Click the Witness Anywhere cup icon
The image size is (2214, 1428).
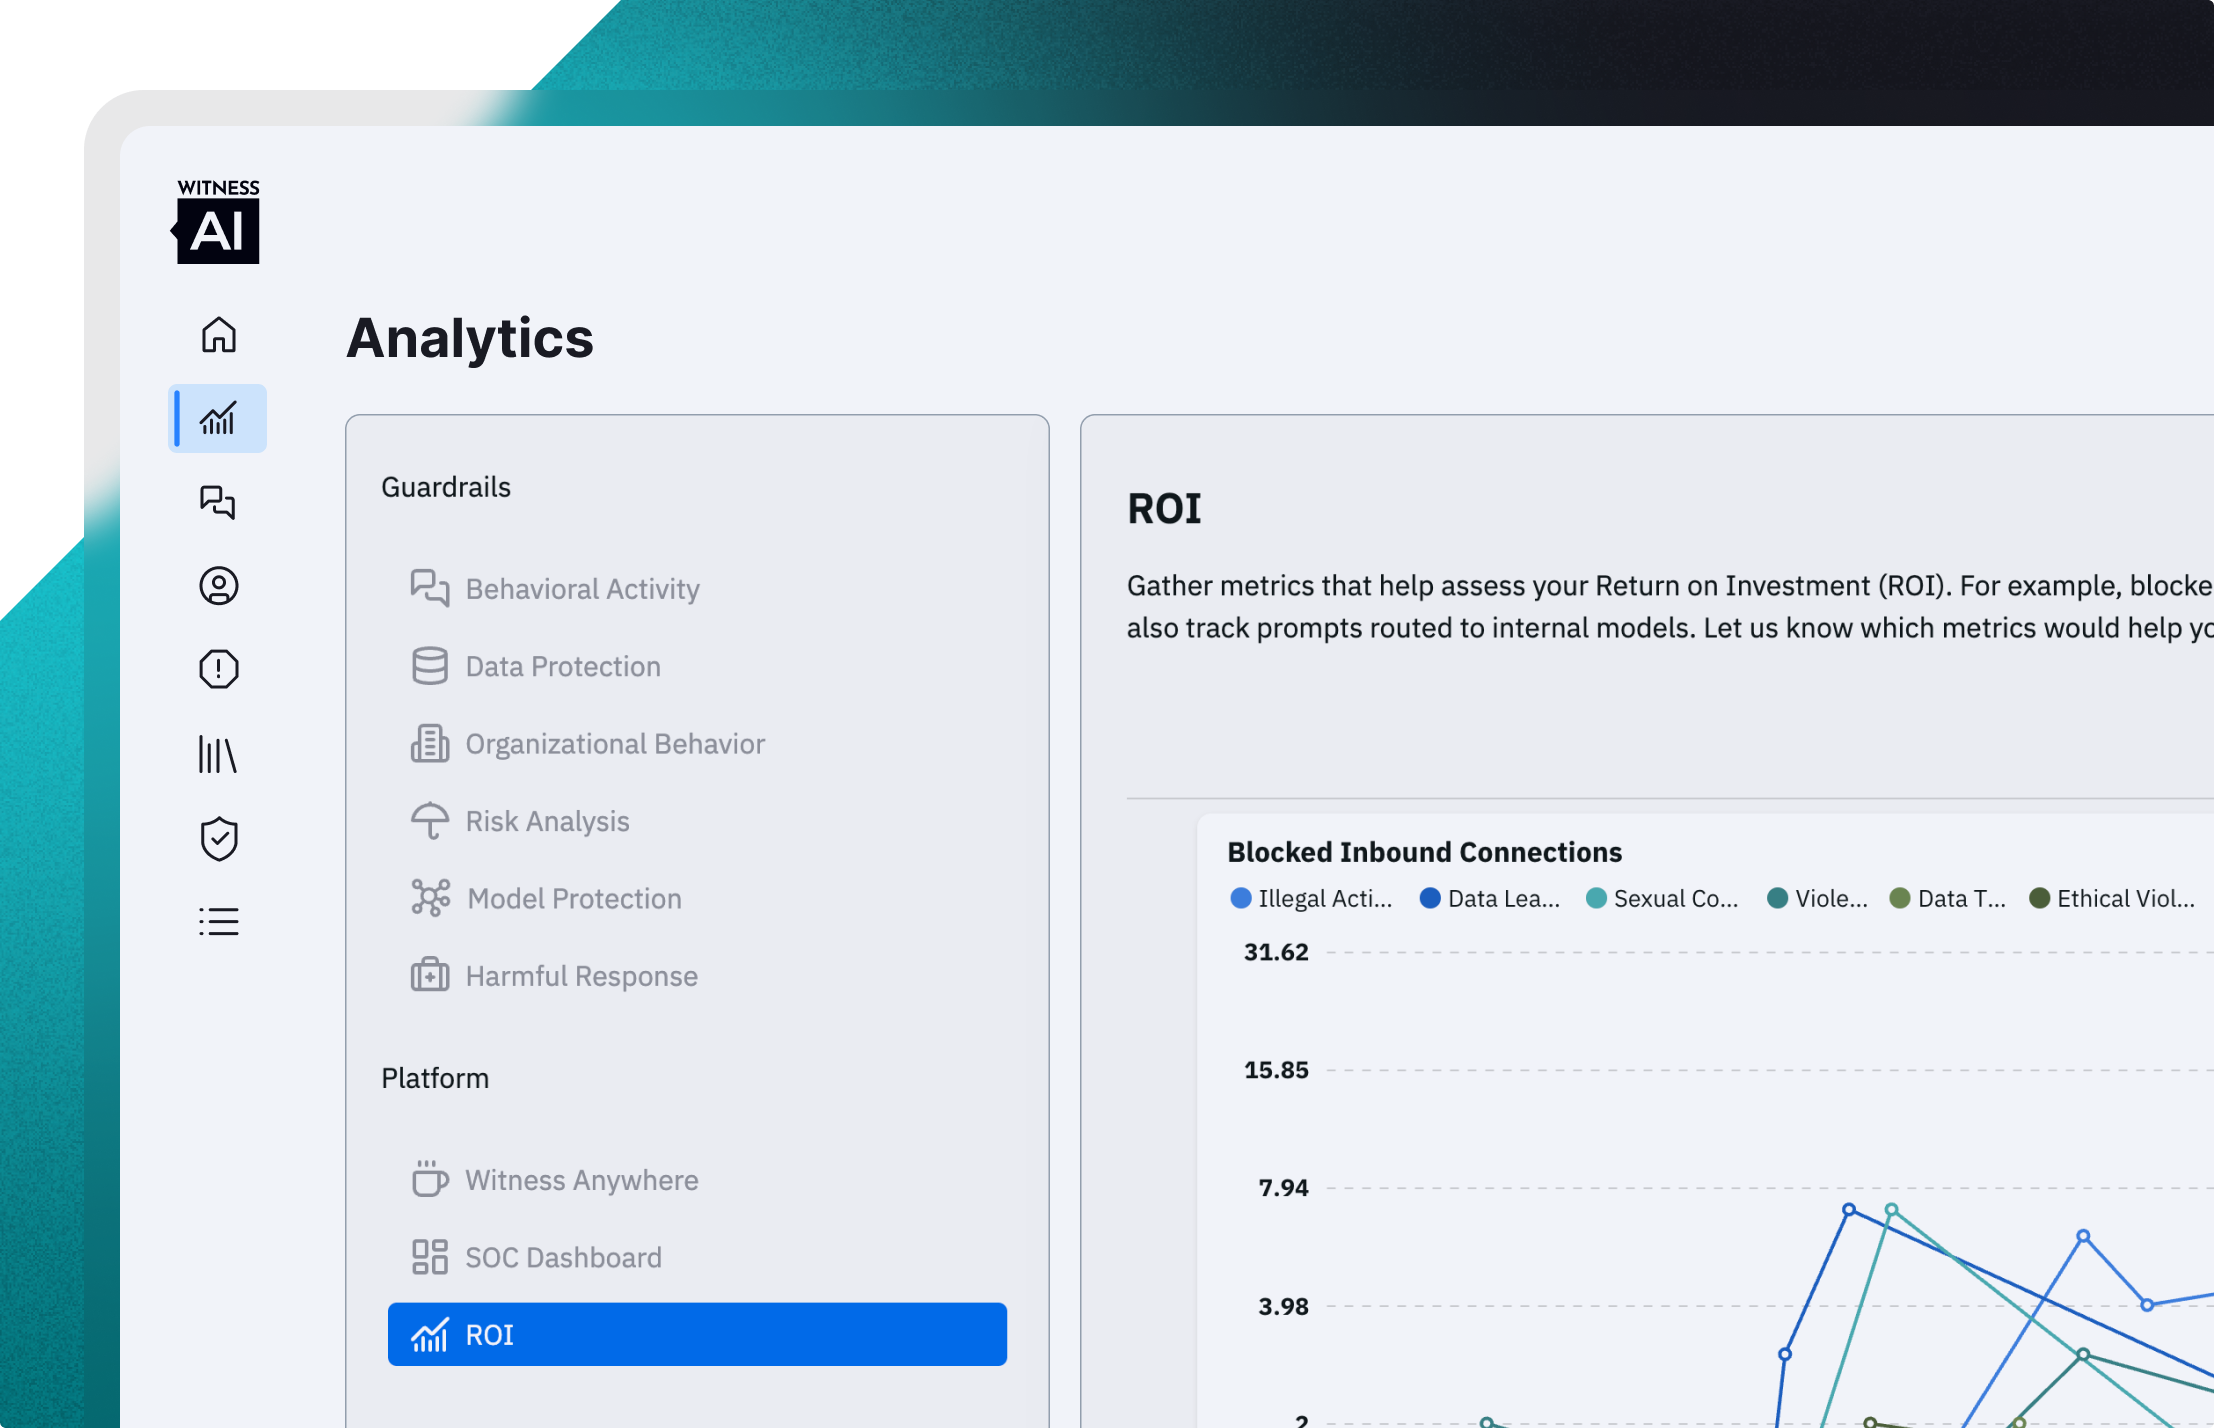coord(430,1179)
